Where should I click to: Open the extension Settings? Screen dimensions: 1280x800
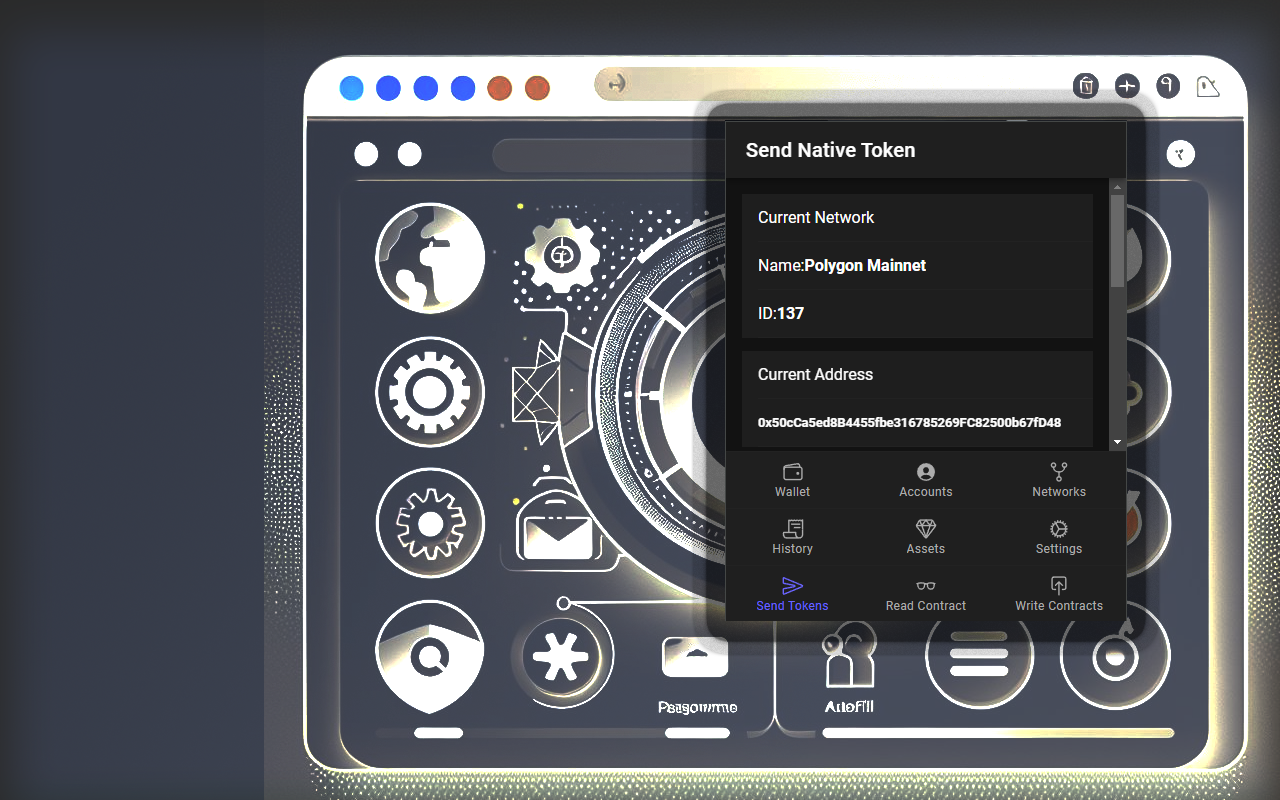click(x=1058, y=537)
